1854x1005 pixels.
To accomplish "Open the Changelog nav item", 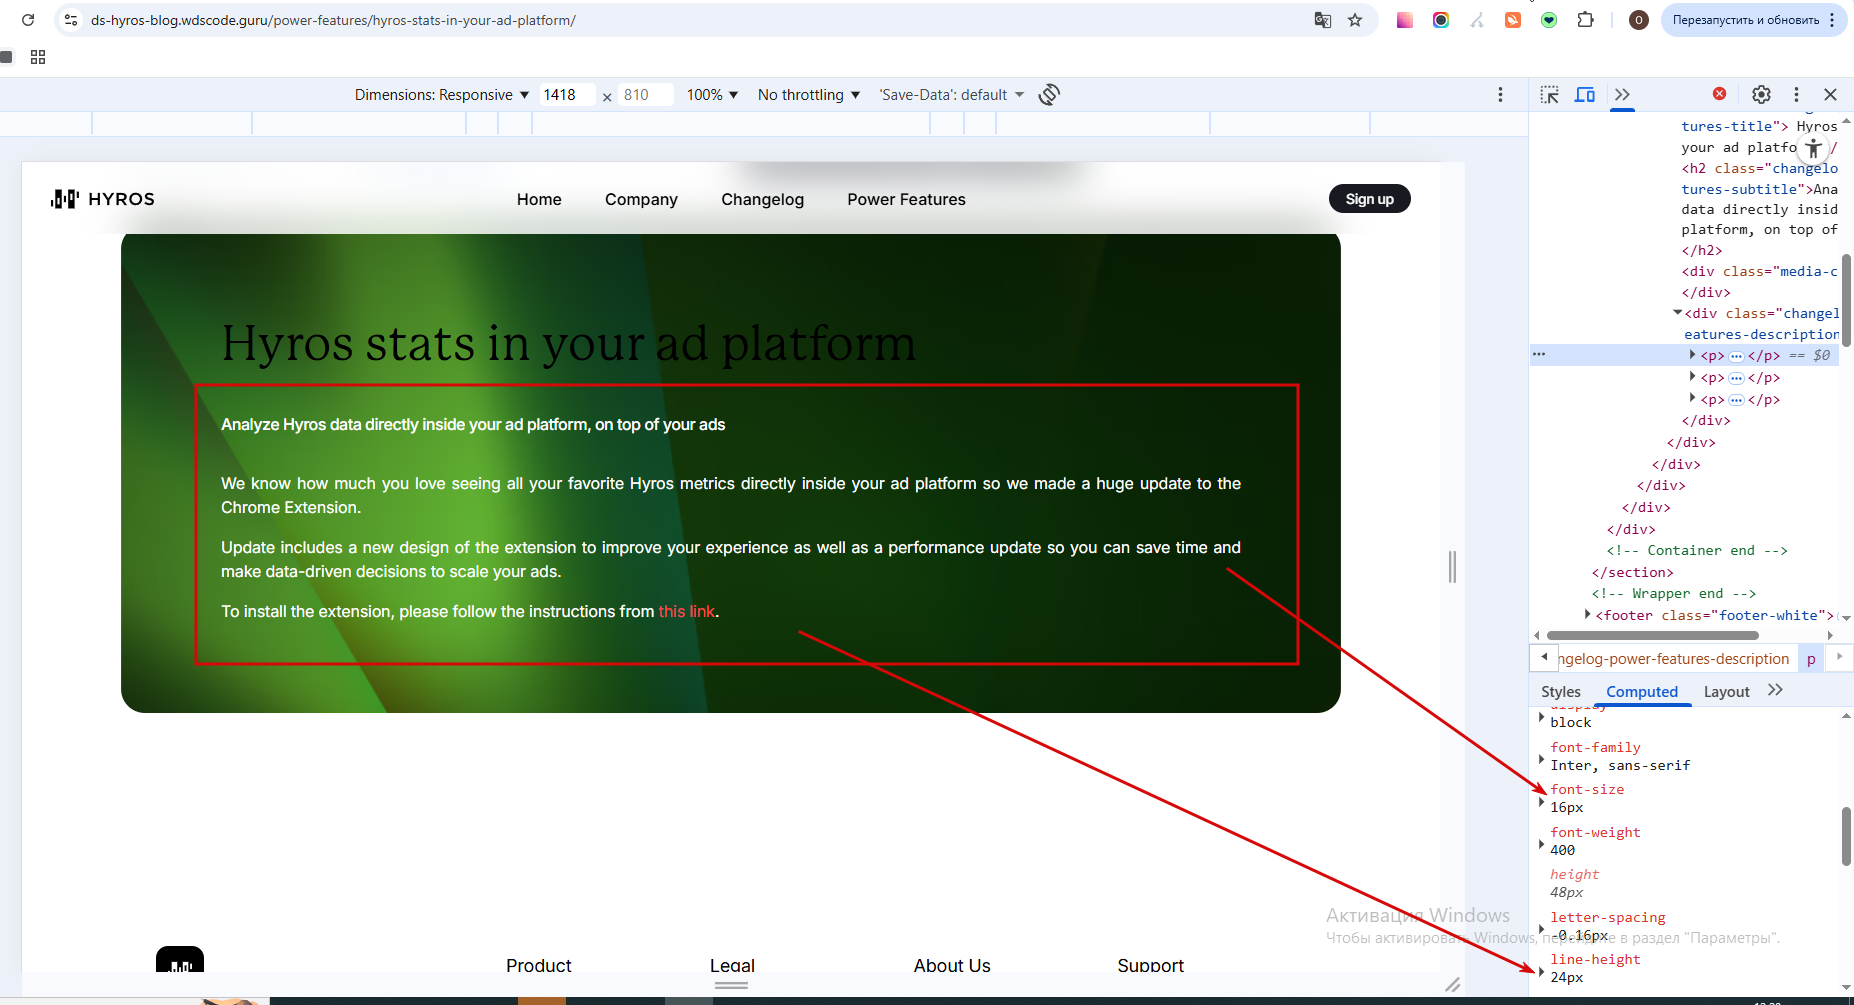I will point(762,199).
